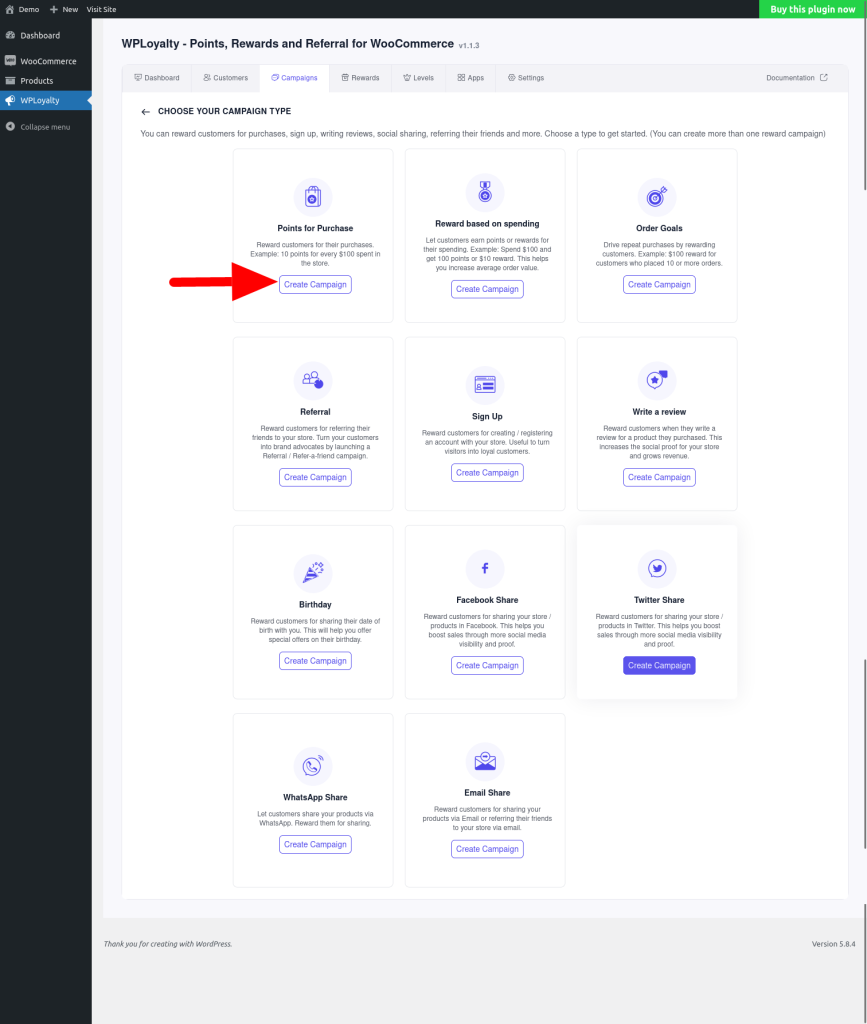The height and width of the screenshot is (1024, 867).
Task: Create a Birthday campaign
Action: (x=315, y=661)
